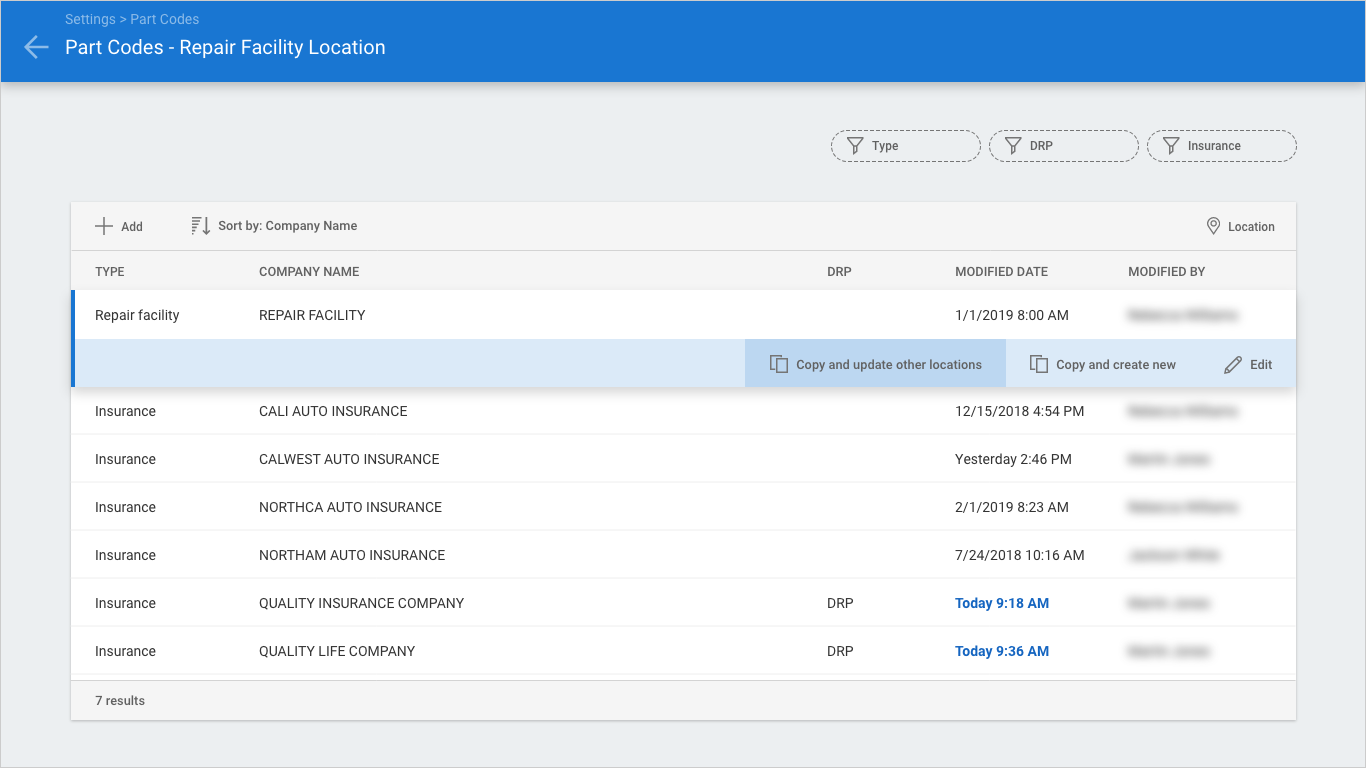
Task: Click the Modified Date column header
Action: click(1001, 272)
